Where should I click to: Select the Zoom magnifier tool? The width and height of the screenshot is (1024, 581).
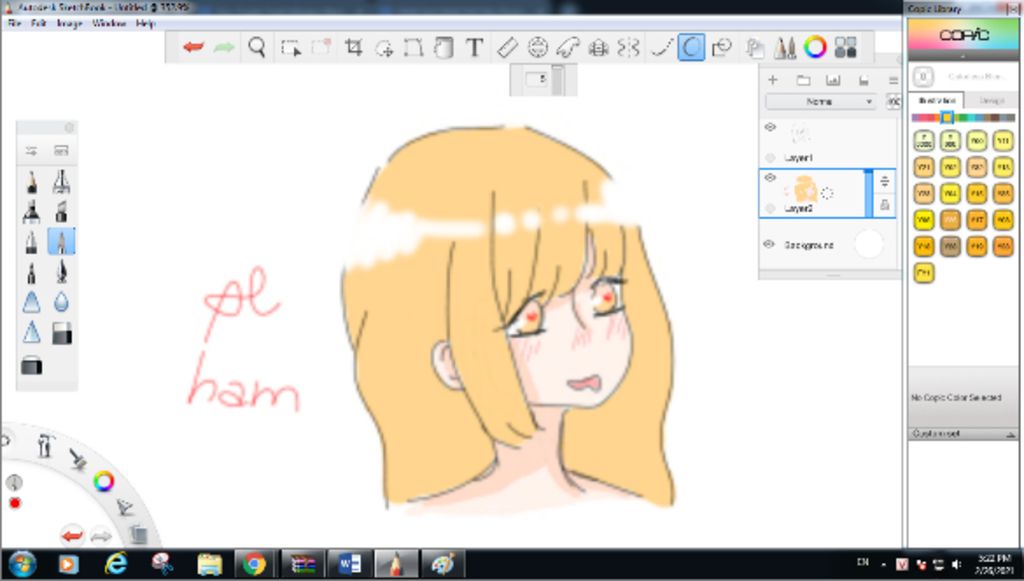(x=257, y=47)
